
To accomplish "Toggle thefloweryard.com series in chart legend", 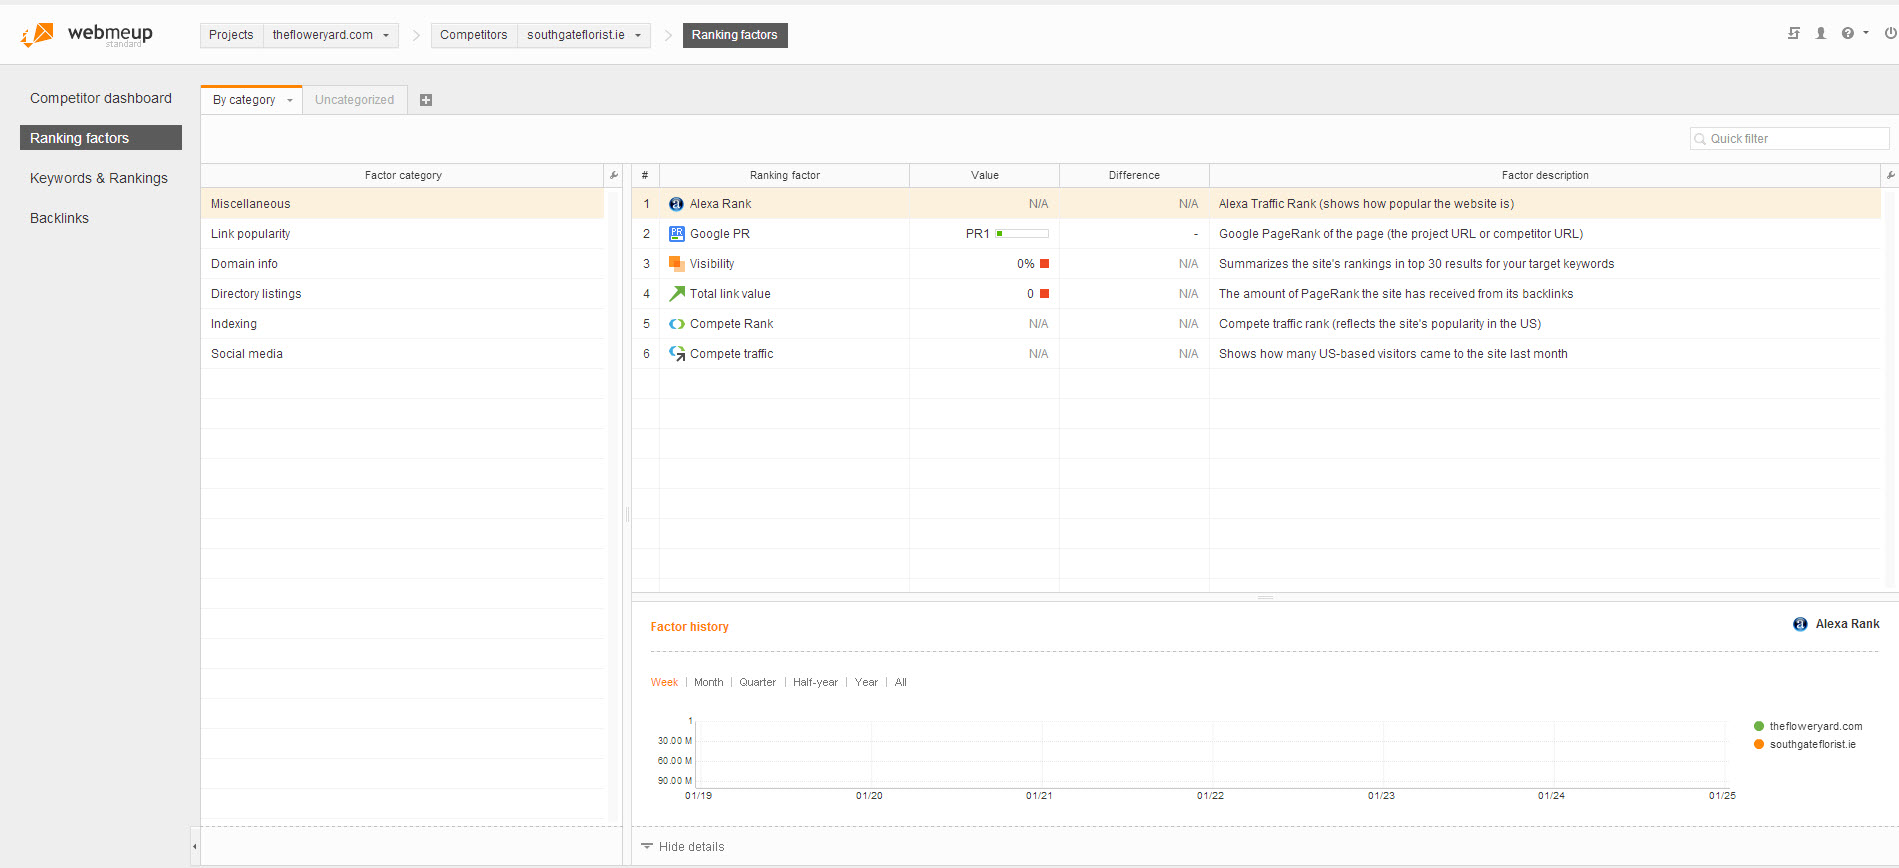I will pyautogui.click(x=1808, y=726).
